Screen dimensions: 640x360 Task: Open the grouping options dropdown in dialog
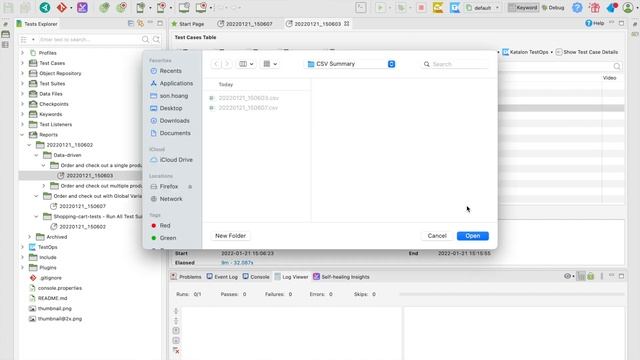tap(270, 64)
